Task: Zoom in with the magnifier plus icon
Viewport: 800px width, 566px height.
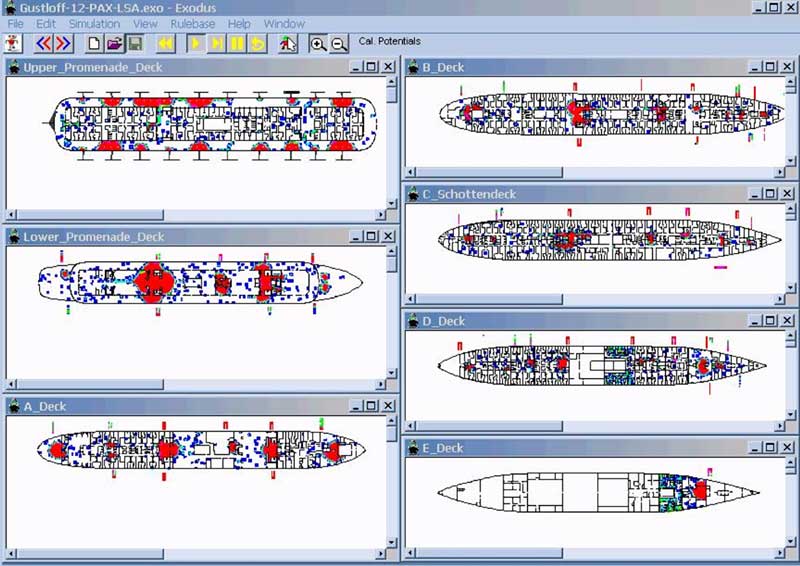Action: click(x=318, y=44)
